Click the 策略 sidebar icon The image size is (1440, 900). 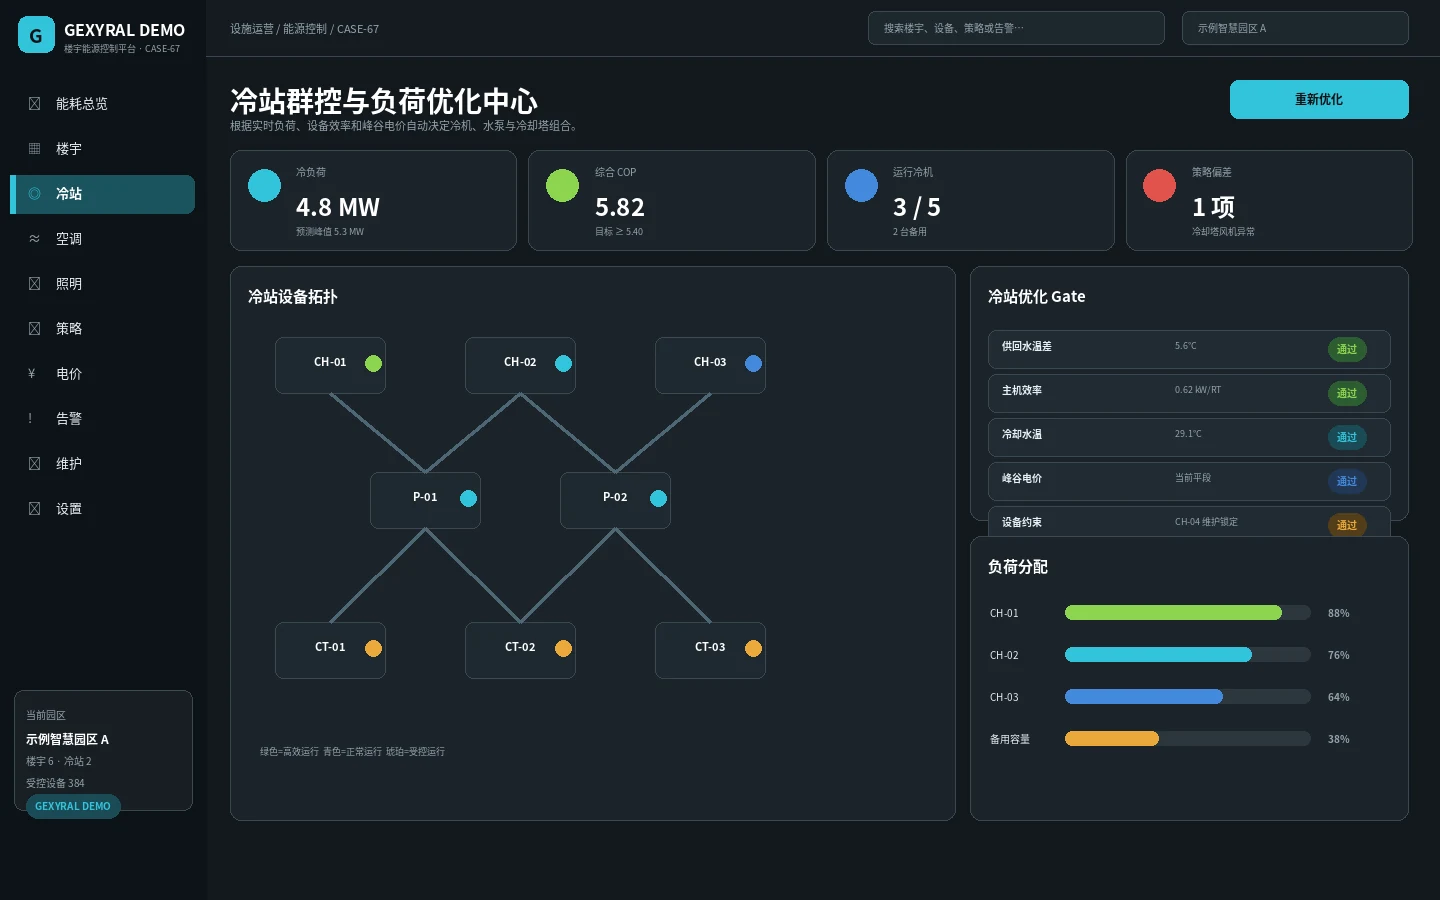34,329
